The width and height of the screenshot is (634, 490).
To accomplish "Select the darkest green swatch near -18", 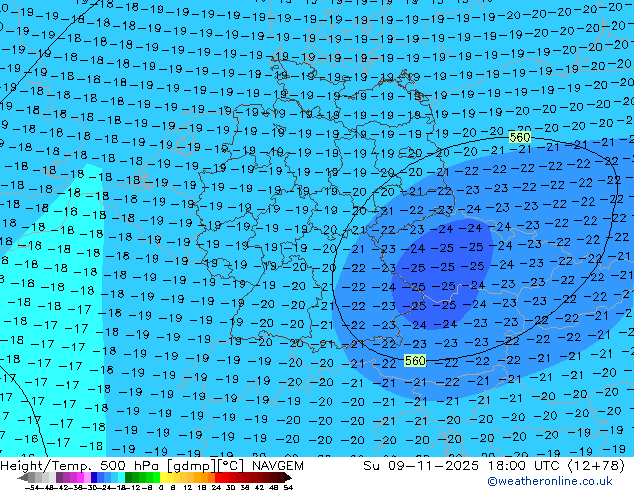I will 129,477.
